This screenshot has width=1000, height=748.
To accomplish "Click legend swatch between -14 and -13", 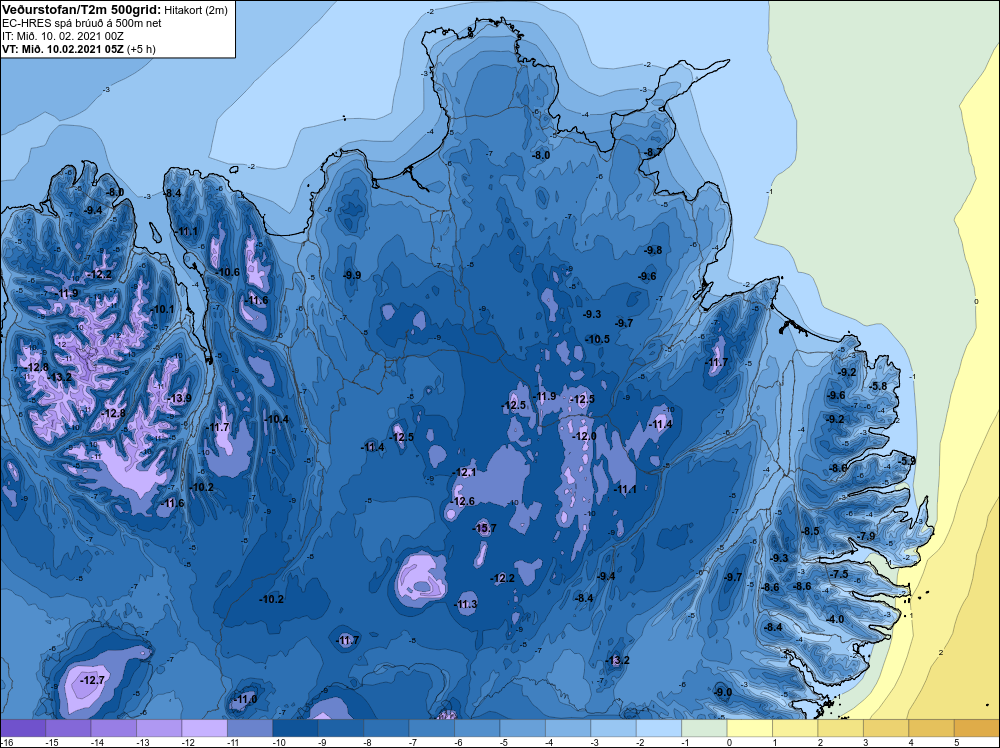I will pos(114,728).
